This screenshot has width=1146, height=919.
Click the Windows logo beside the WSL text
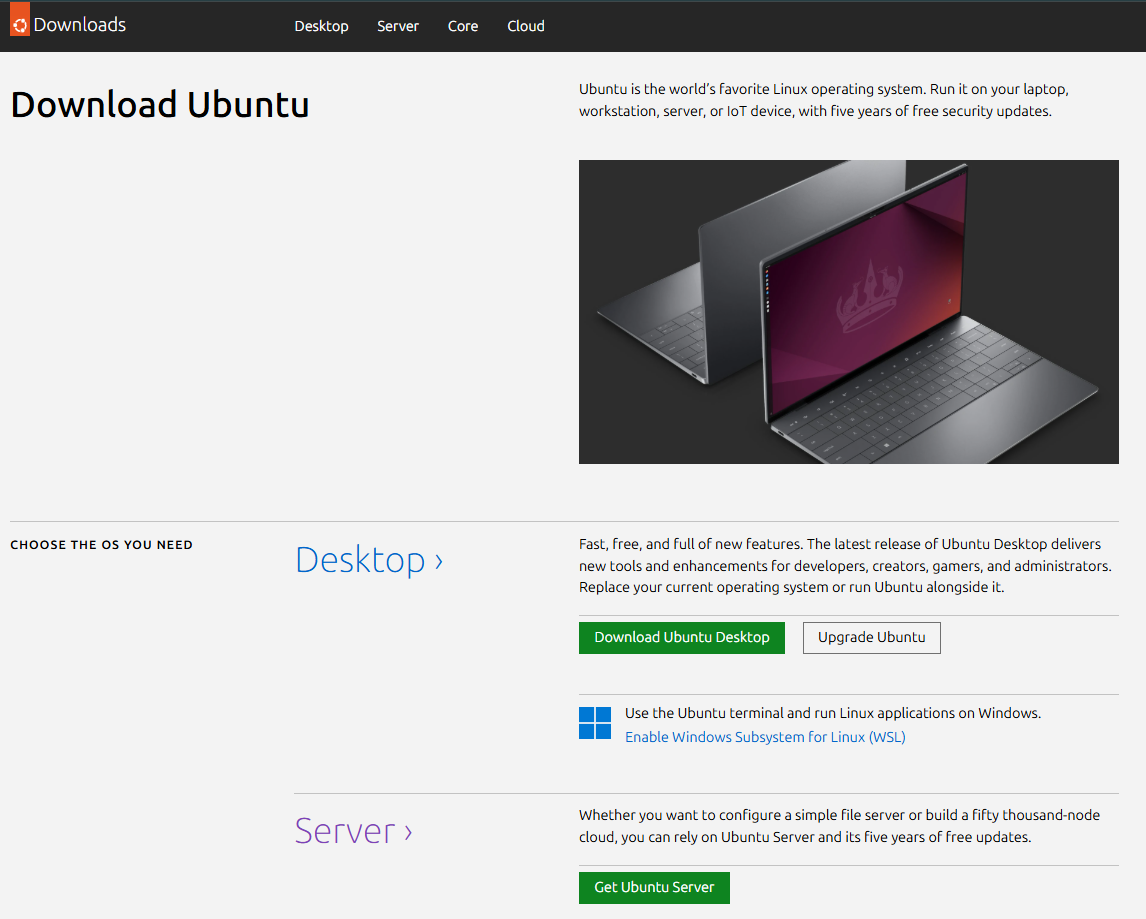[x=594, y=723]
